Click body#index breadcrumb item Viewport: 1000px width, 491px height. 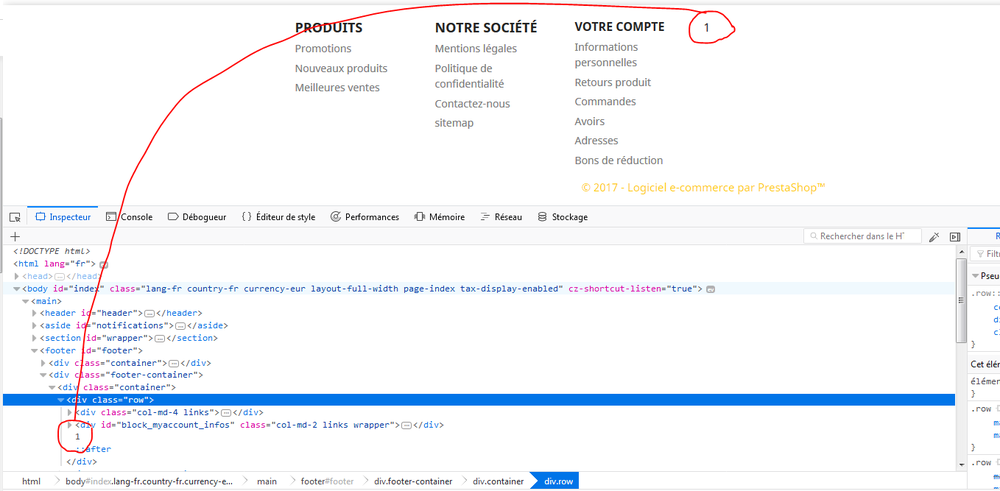pos(149,481)
